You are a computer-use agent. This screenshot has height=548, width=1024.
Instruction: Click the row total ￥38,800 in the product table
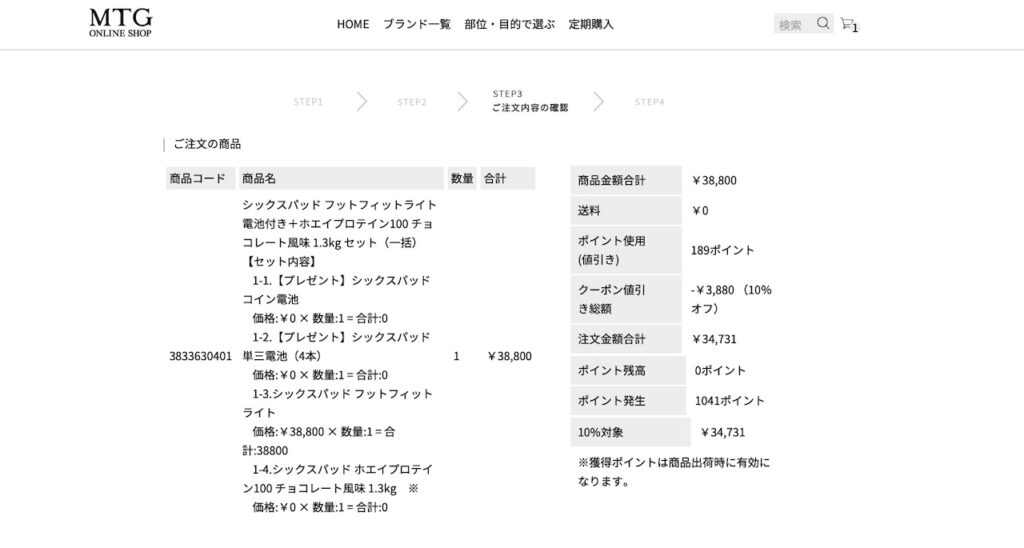(509, 357)
